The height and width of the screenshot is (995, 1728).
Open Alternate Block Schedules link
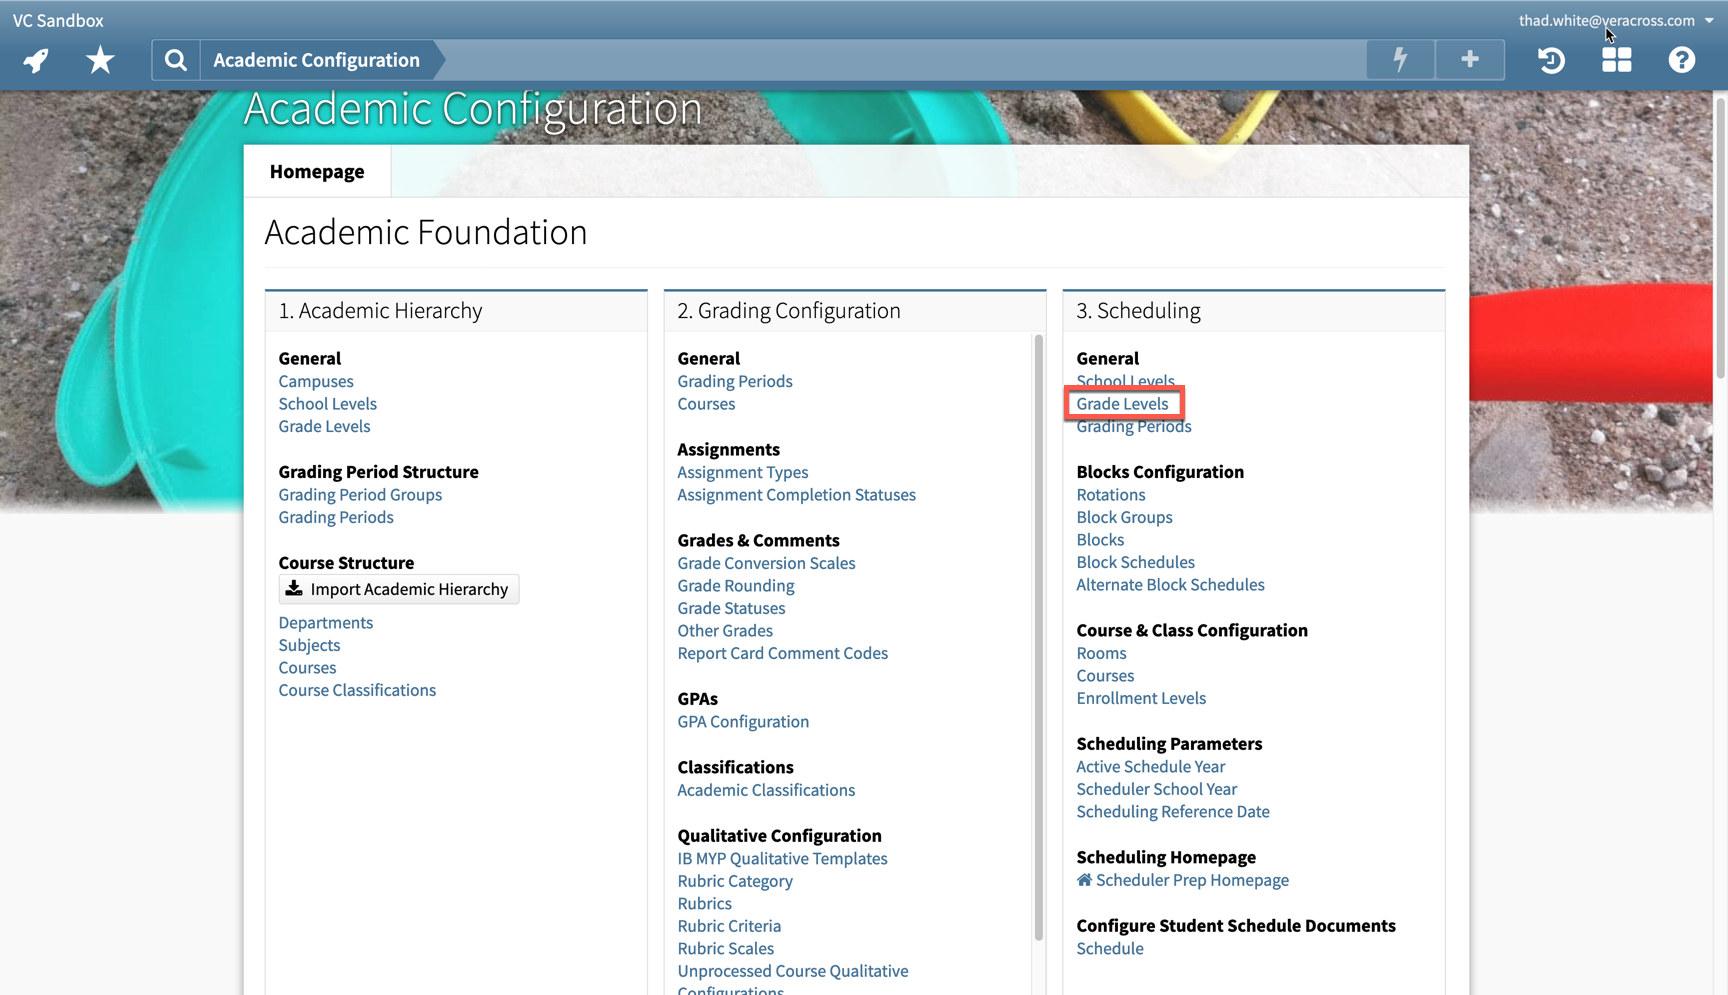[1170, 585]
